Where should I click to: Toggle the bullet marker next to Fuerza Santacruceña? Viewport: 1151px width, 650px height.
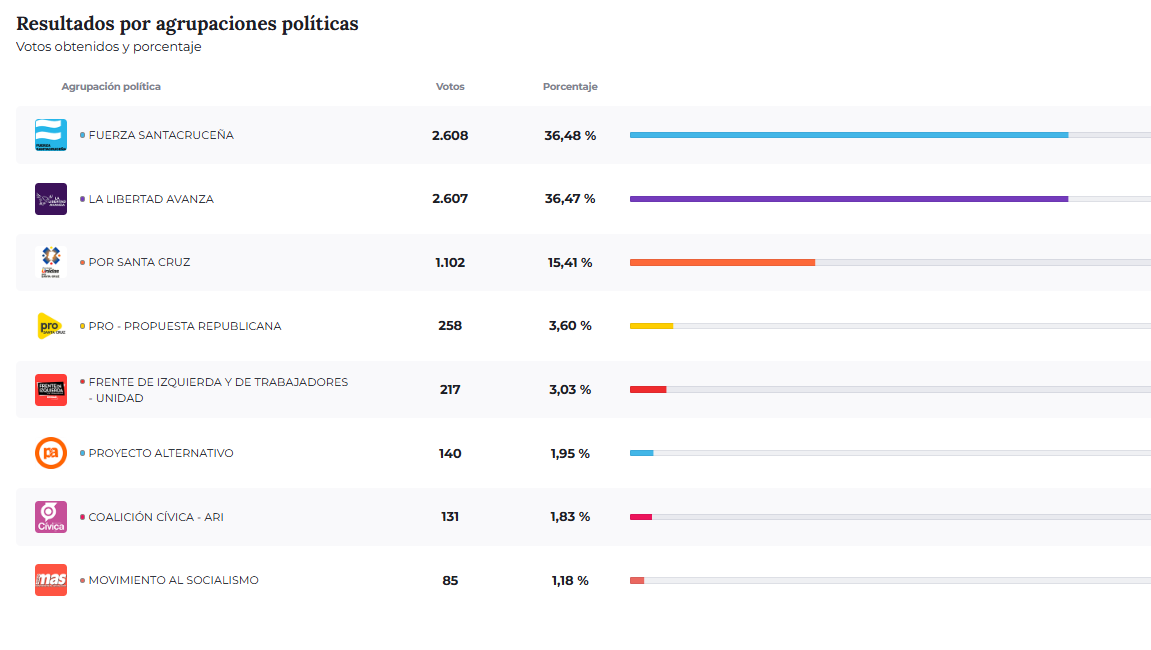pyautogui.click(x=81, y=134)
